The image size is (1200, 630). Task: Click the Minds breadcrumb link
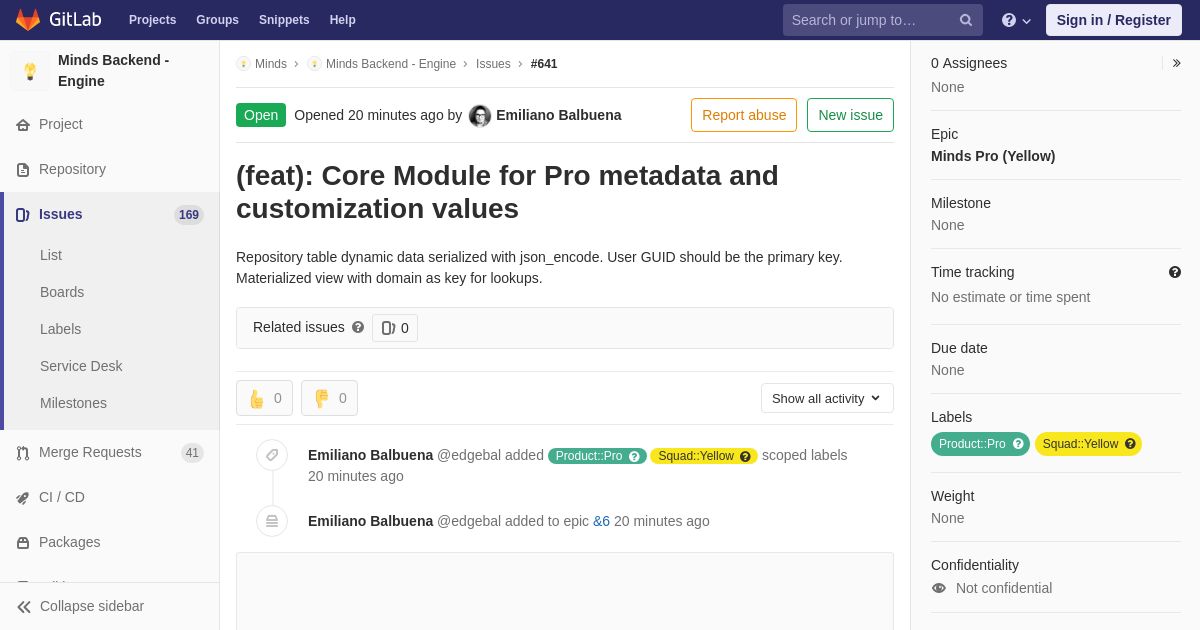[271, 64]
